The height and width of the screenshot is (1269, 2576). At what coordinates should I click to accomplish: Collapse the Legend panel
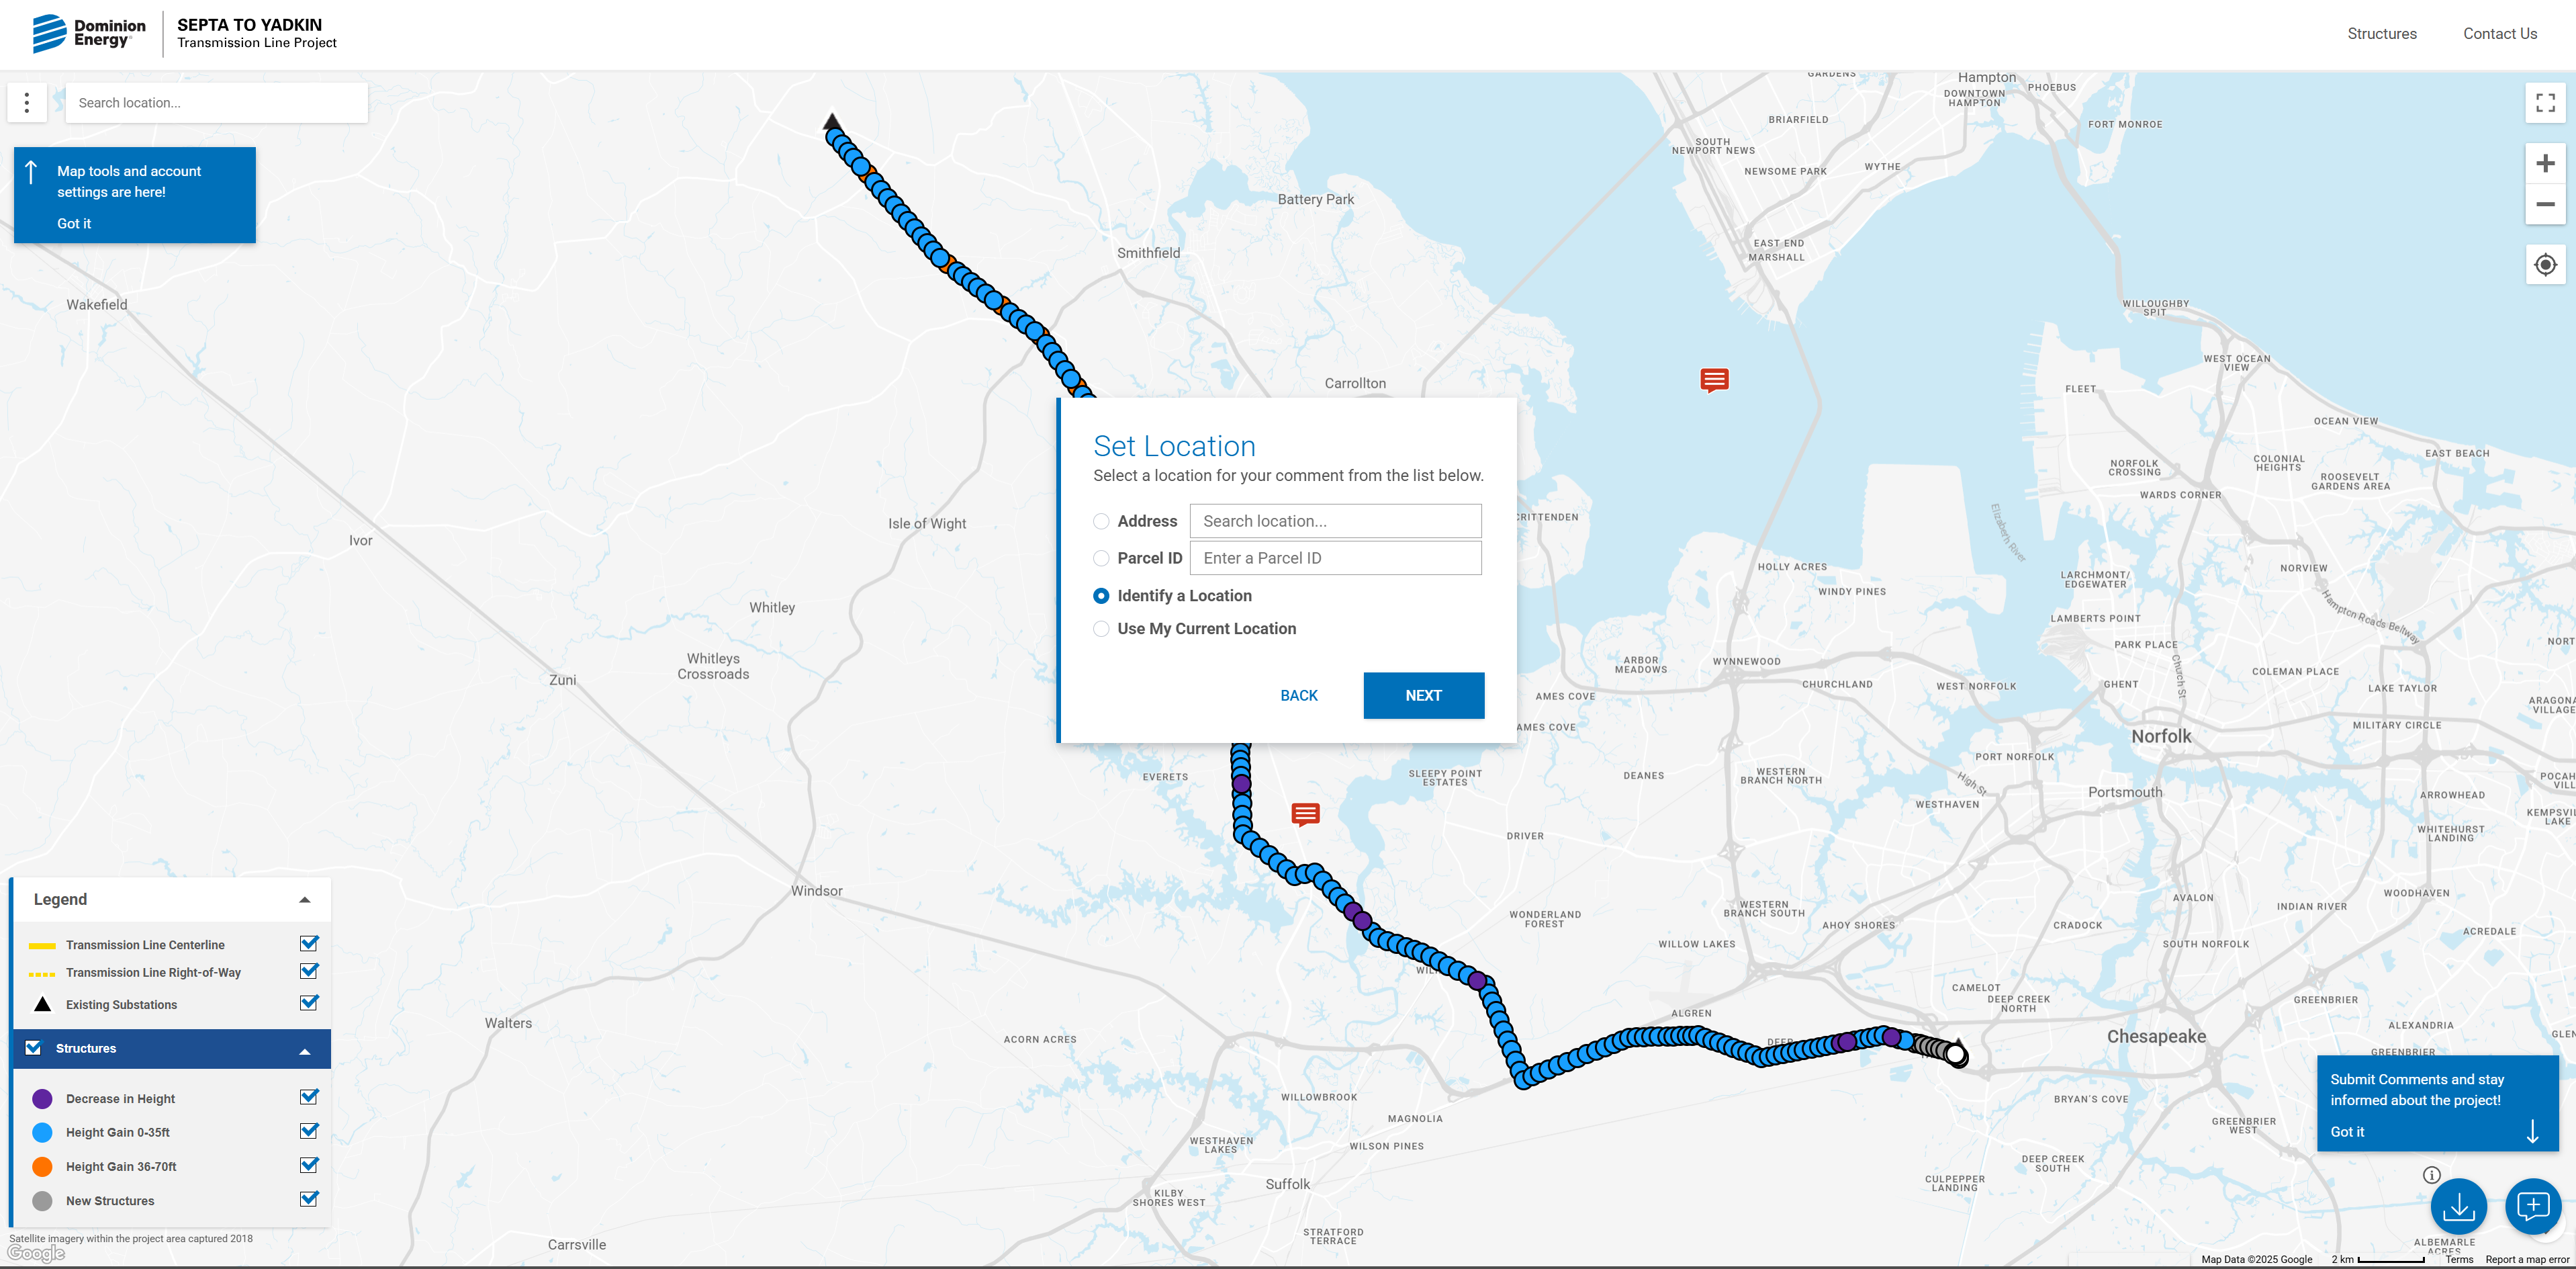305,900
